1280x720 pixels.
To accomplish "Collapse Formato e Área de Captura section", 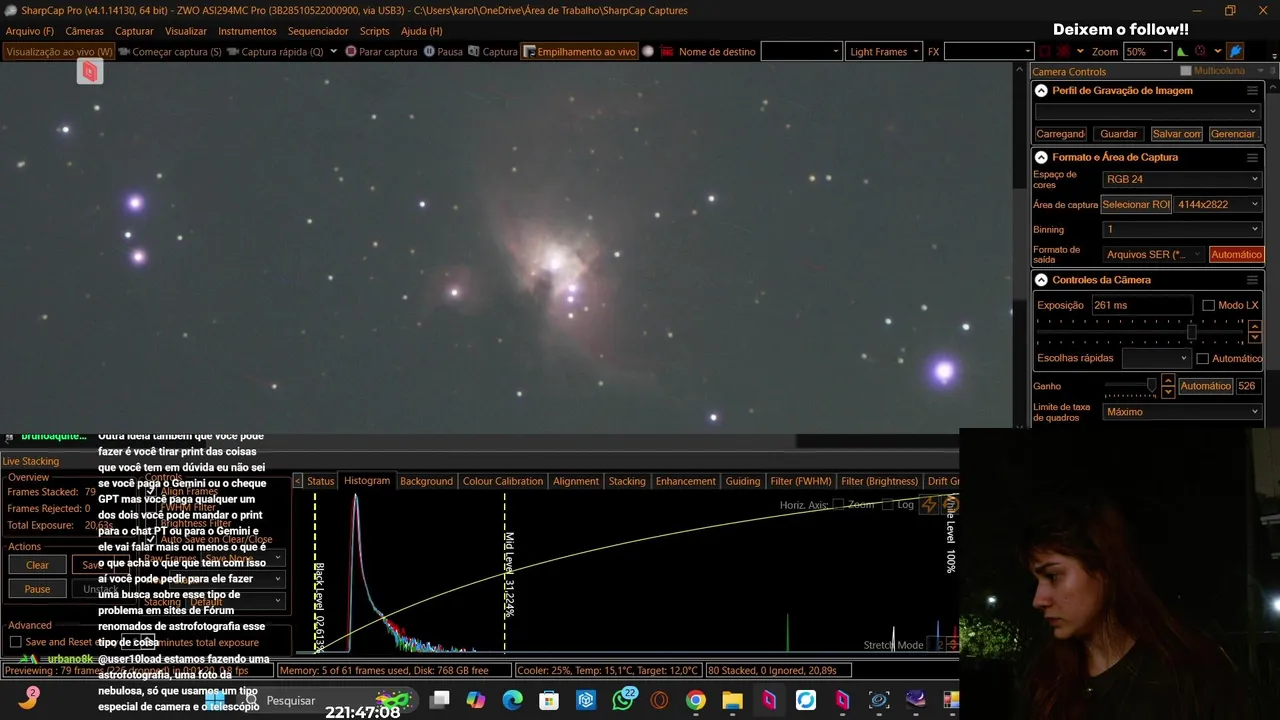I will pos(1041,158).
